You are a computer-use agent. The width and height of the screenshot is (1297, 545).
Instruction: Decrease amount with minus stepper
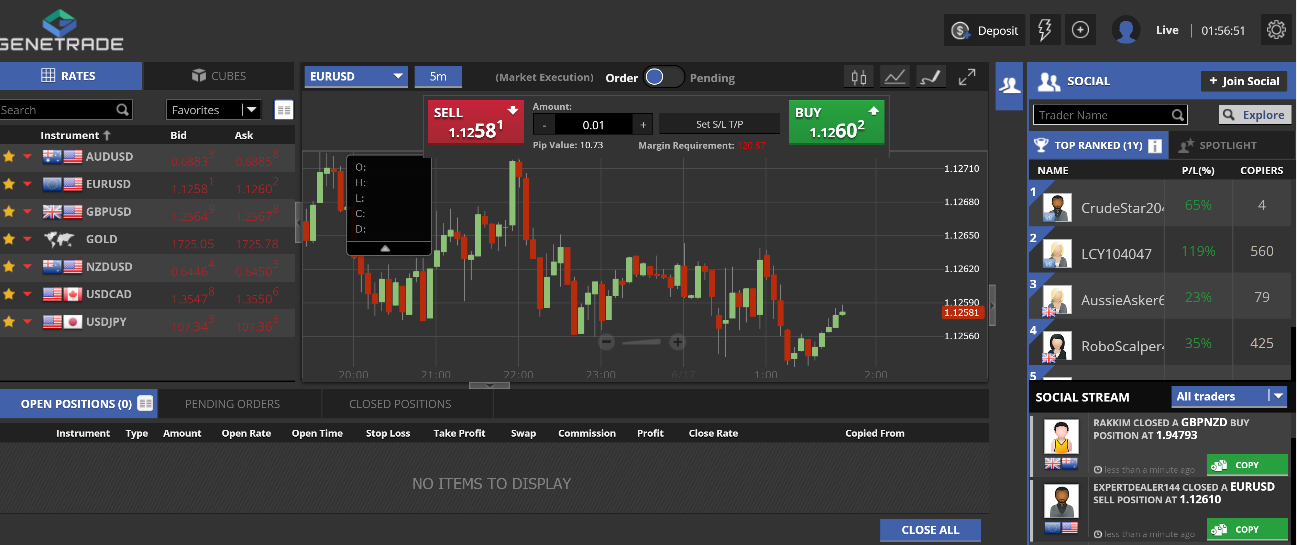click(x=544, y=124)
